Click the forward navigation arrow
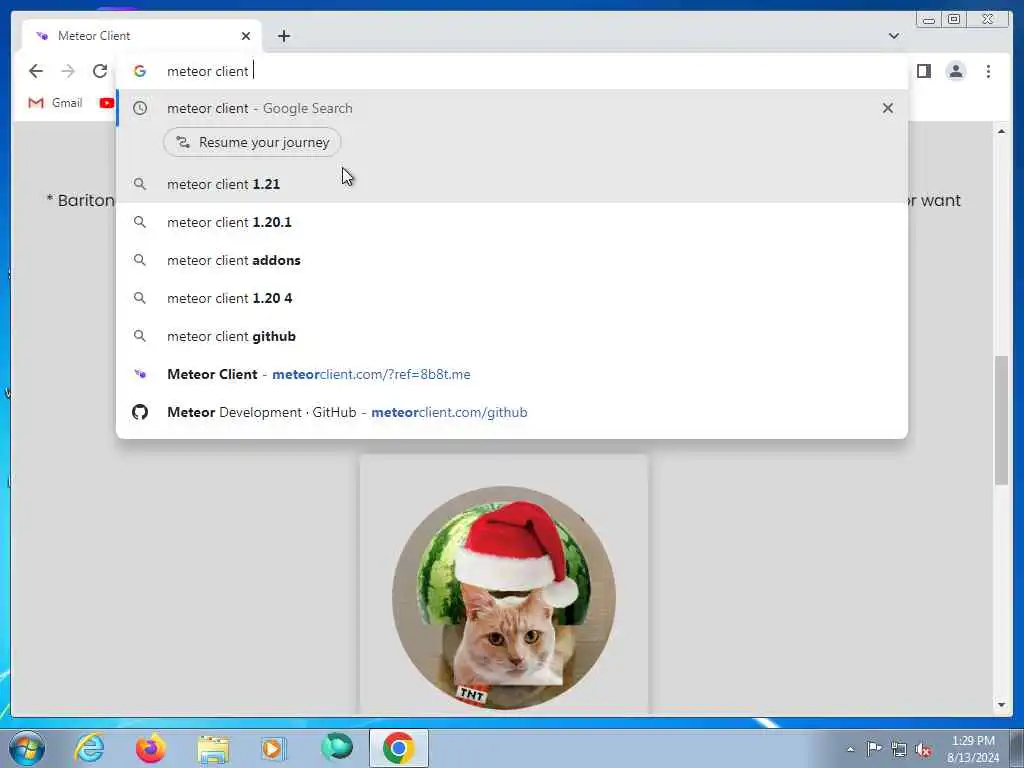Viewport: 1024px width, 768px height. pyautogui.click(x=68, y=71)
